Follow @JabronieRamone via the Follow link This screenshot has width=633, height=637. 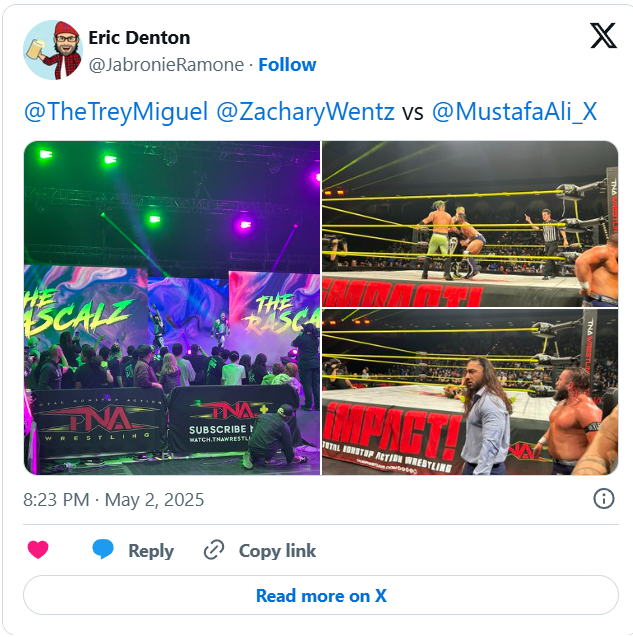tap(287, 65)
